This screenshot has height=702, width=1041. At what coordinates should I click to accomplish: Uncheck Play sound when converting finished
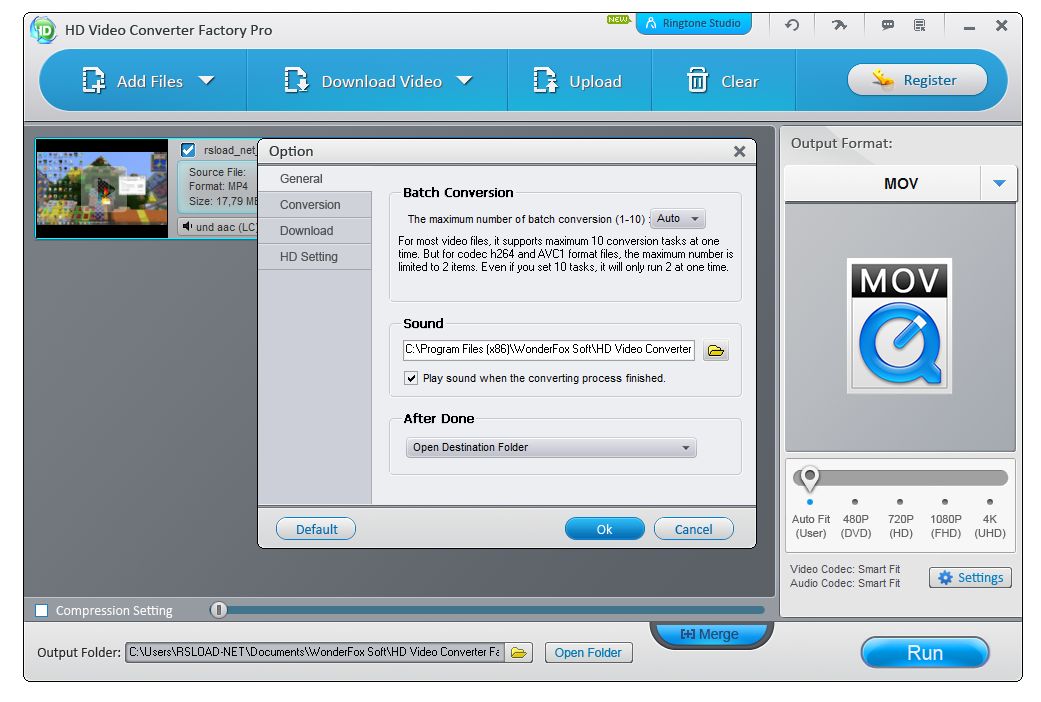411,378
